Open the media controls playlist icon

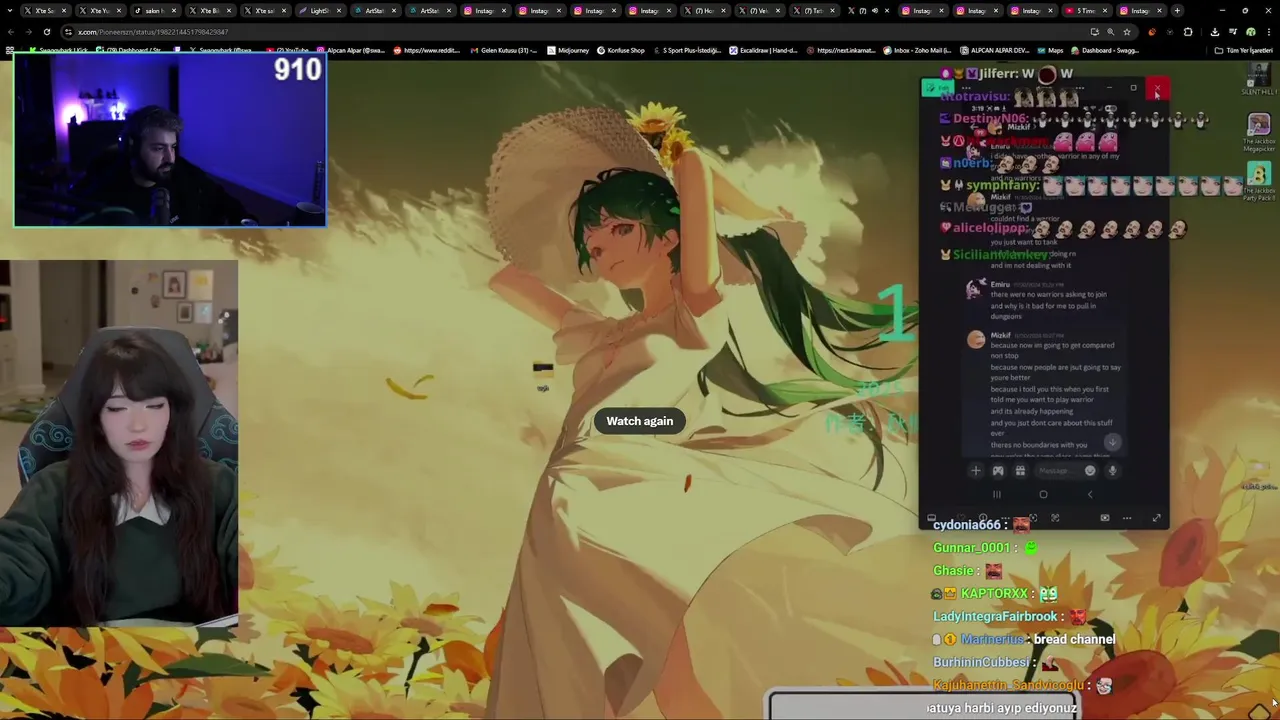(1232, 32)
